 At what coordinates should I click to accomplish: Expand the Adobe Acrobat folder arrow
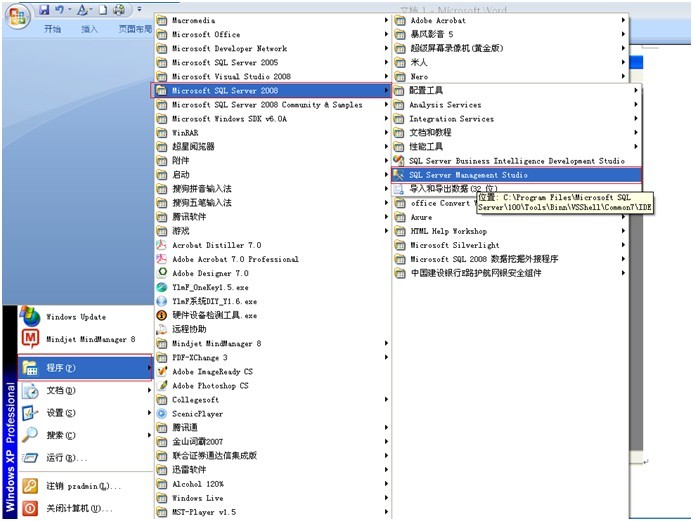[x=623, y=20]
